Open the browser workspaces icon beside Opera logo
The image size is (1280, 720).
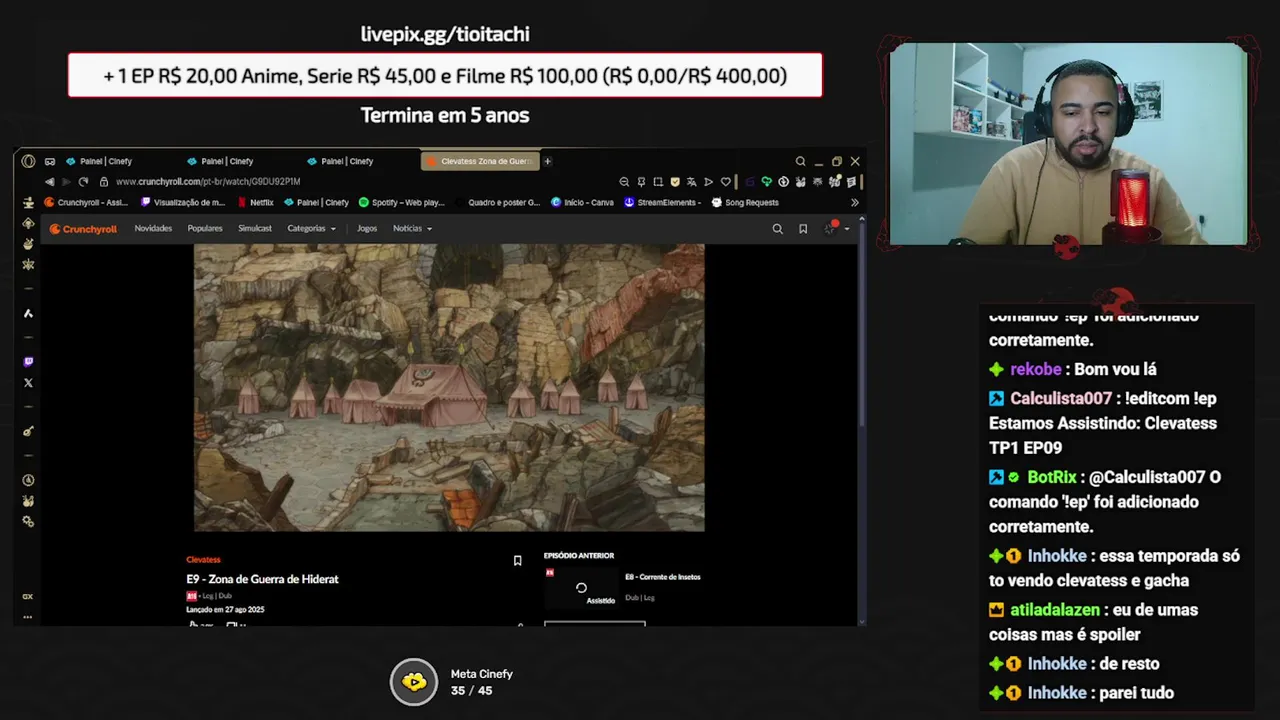(50, 161)
